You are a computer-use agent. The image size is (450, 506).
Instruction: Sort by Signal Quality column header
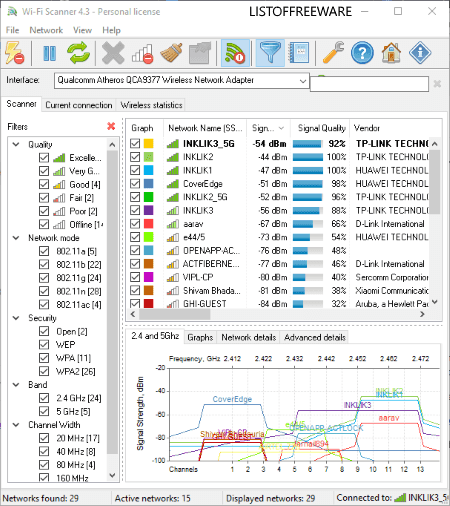pyautogui.click(x=321, y=128)
